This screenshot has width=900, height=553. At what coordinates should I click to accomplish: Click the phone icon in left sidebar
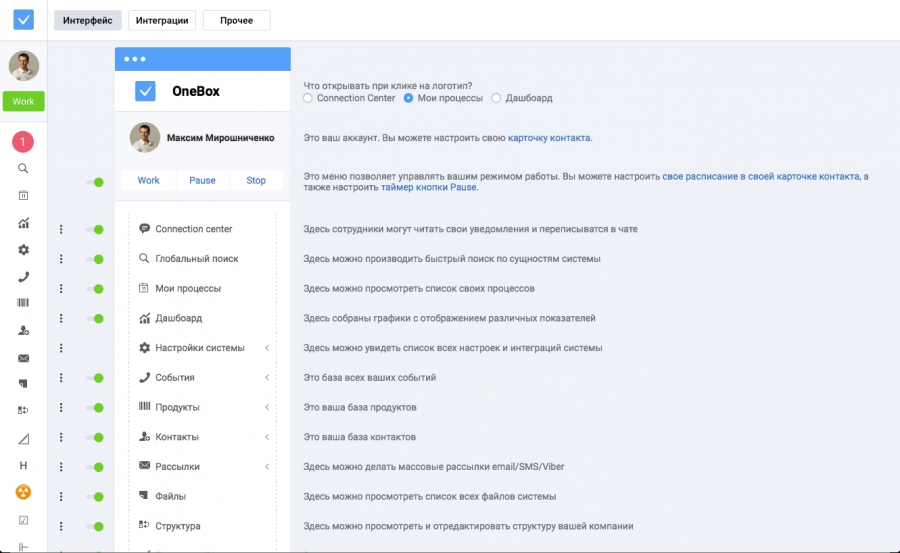coord(23,277)
